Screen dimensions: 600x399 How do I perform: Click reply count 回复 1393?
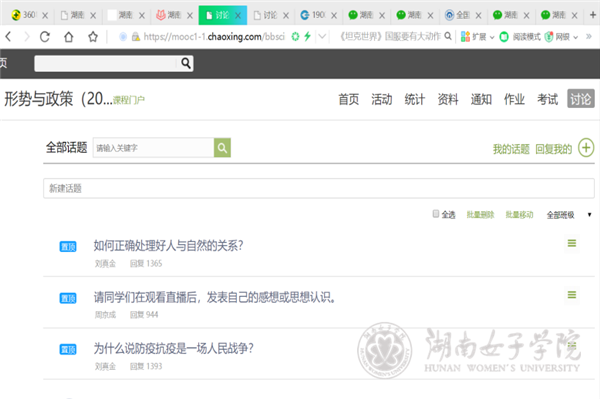point(146,366)
